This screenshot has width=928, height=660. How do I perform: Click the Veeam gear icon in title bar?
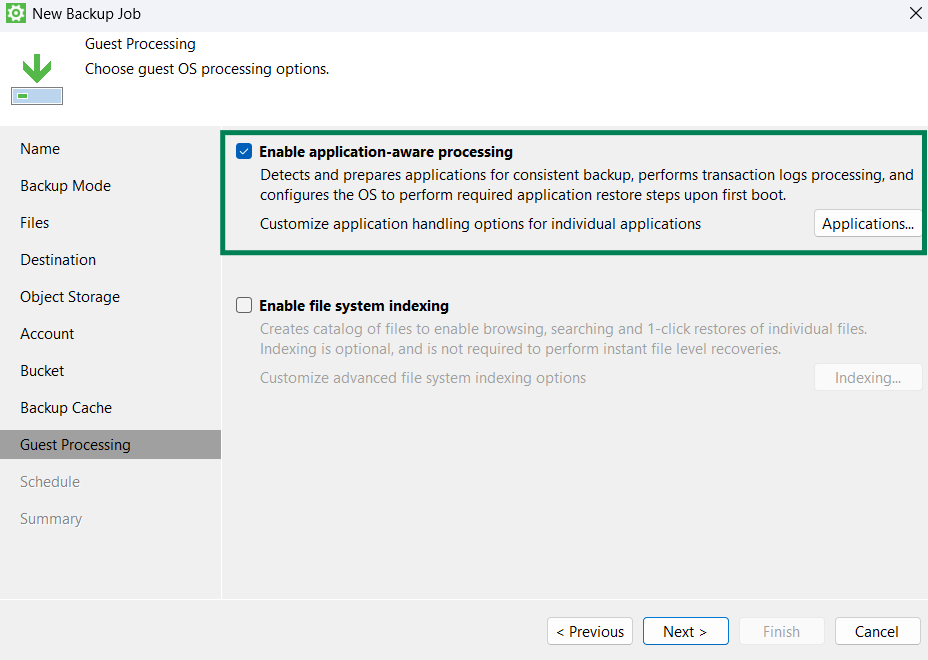coord(15,14)
